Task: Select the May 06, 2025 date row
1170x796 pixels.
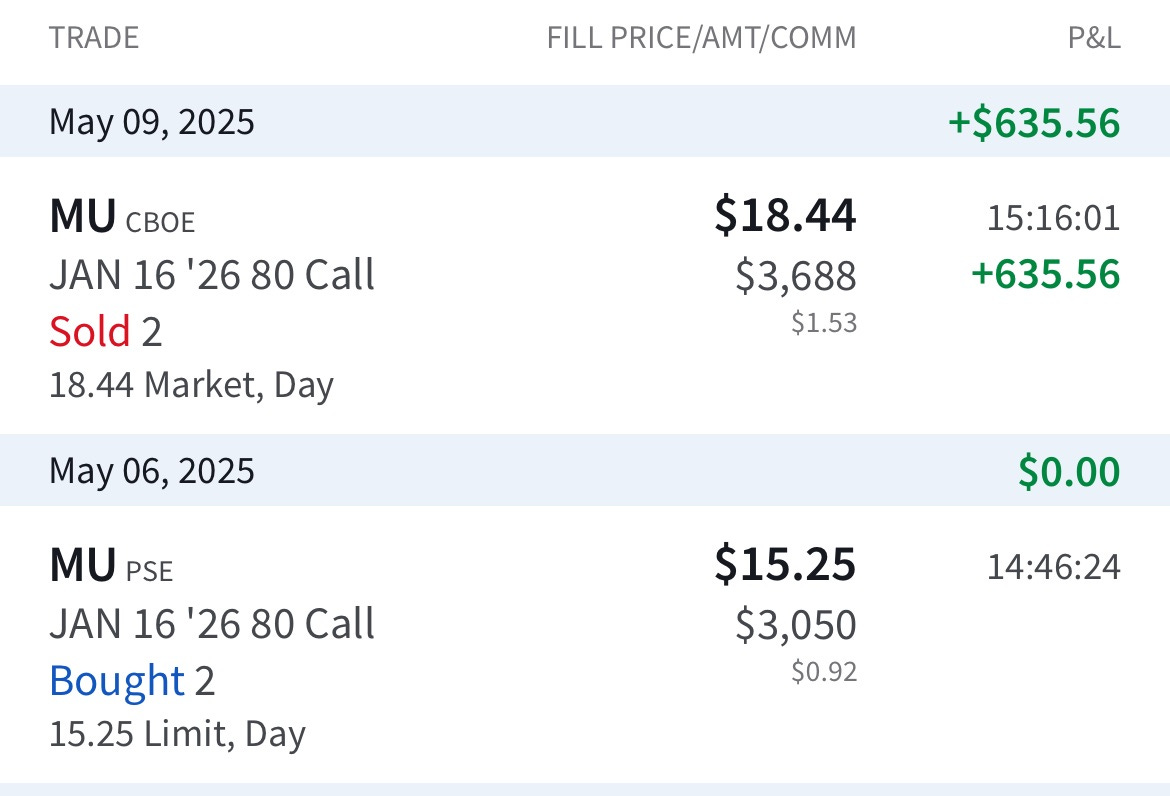Action: (585, 471)
